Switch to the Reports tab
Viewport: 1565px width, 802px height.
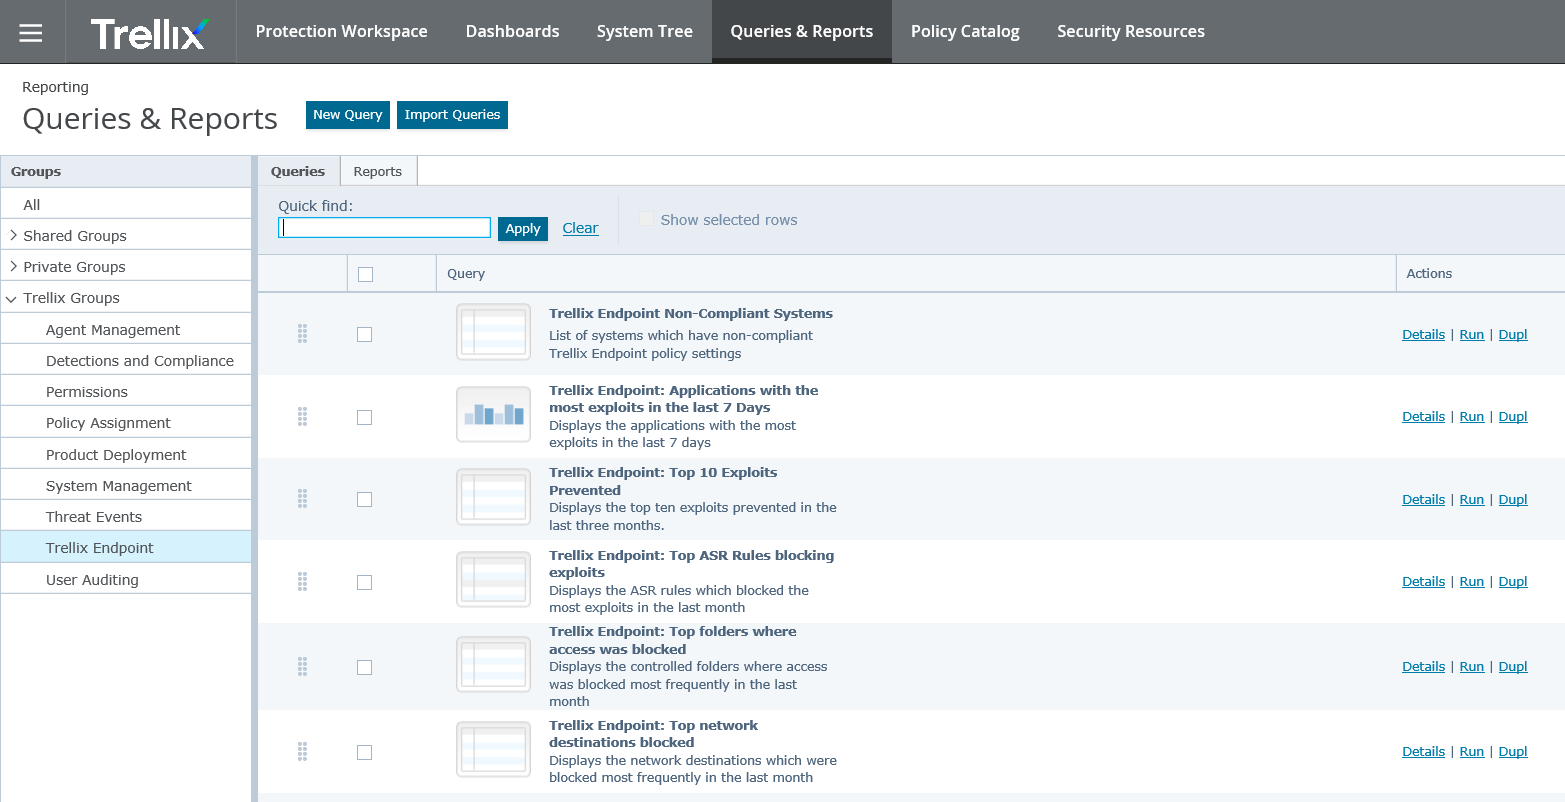378,171
